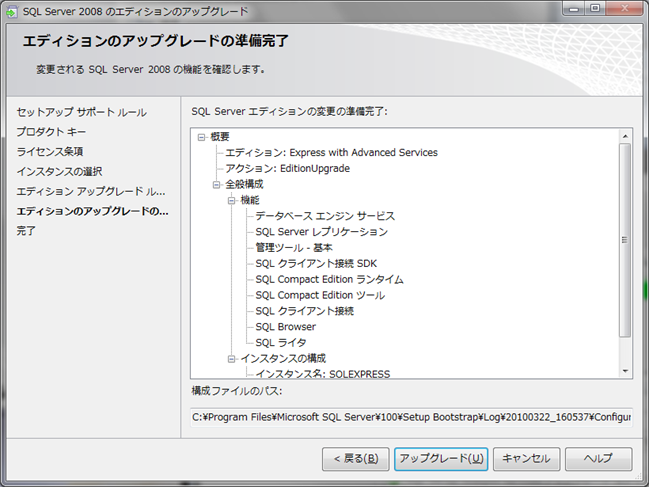Viewport: 649px width, 487px height.
Task: Select 'データベース エンジン サービス' tree row
Action: (325, 216)
